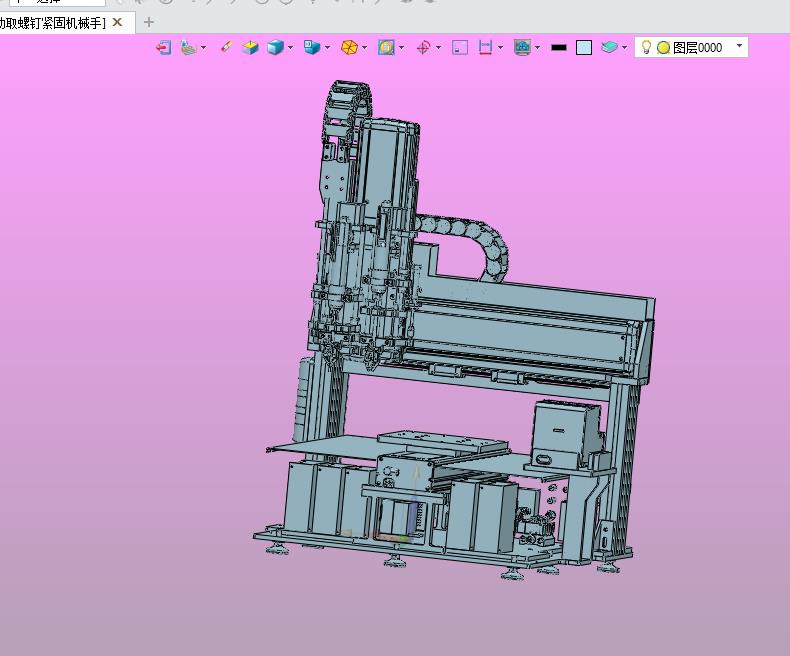Click the eraser tool icon
The width and height of the screenshot is (790, 656).
click(x=226, y=47)
